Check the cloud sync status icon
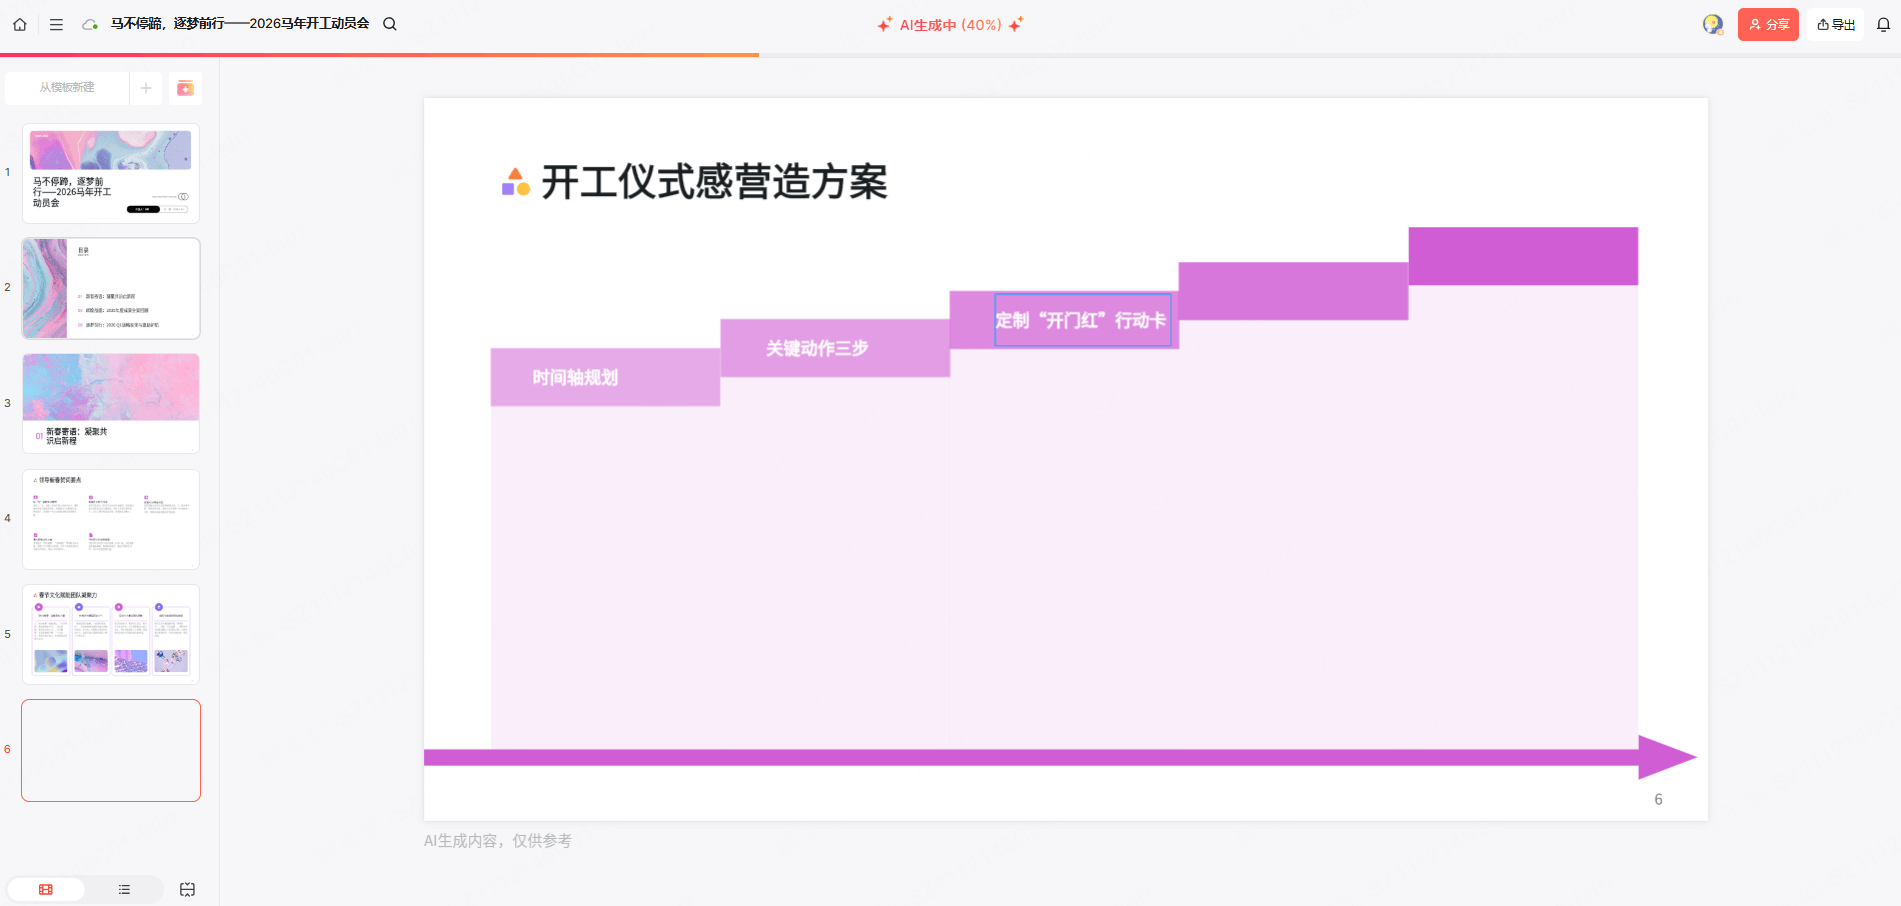The height and width of the screenshot is (906, 1901). [90, 24]
